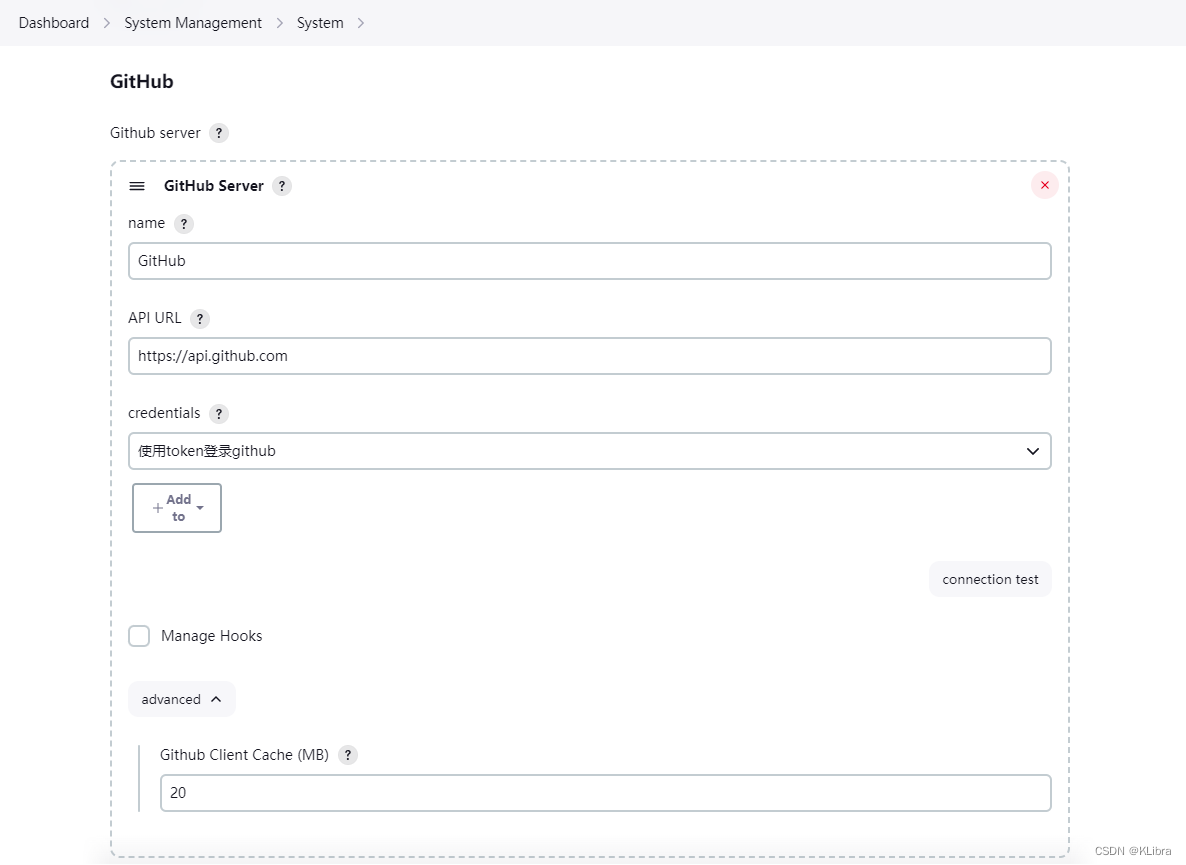Focus the Github Client Cache input
The height and width of the screenshot is (865, 1186).
pyautogui.click(x=606, y=793)
